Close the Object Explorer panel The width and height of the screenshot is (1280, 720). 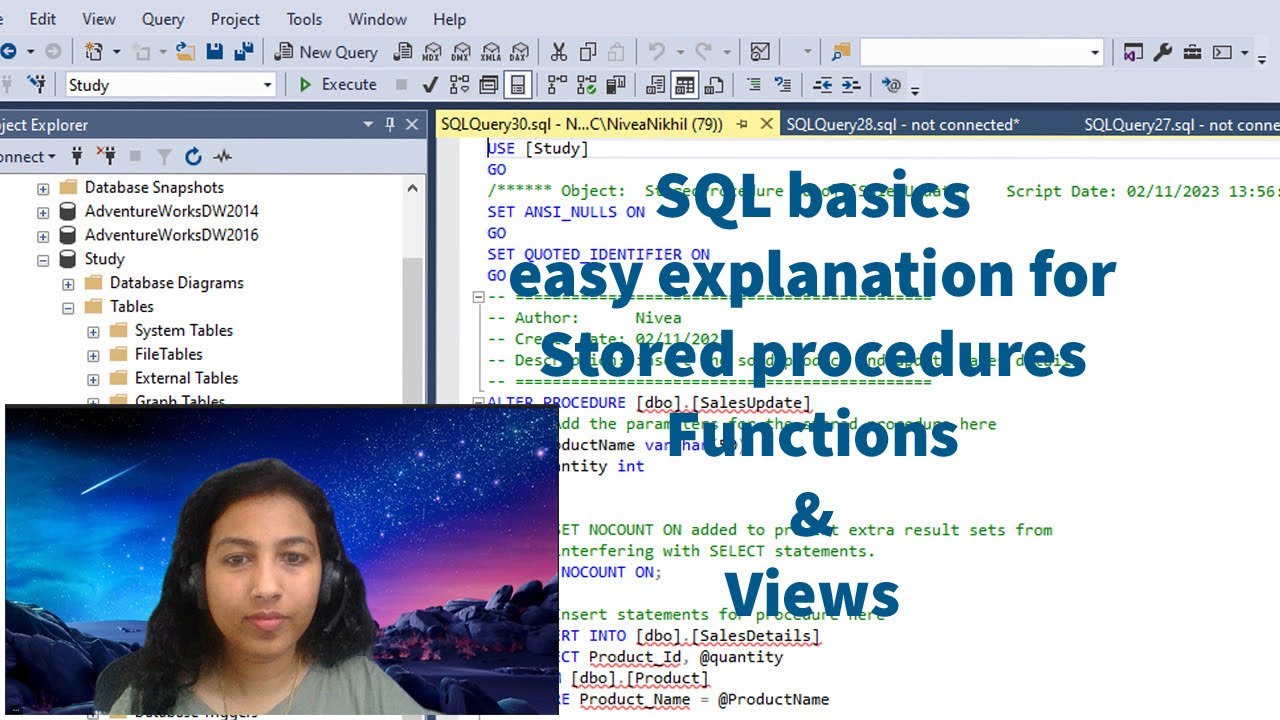tap(412, 124)
